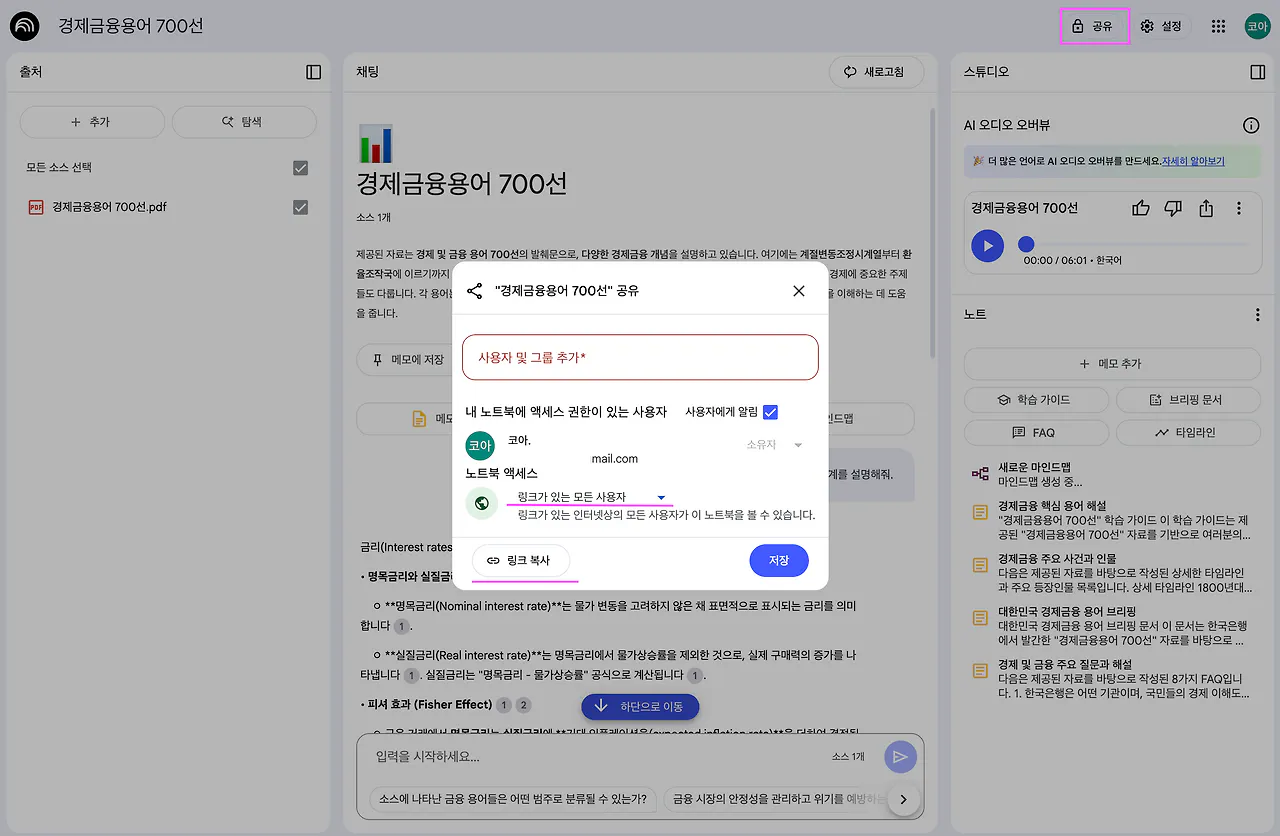This screenshot has width=1280, height=836.
Task: Open the 노트 section three-dot menu
Action: point(1258,314)
